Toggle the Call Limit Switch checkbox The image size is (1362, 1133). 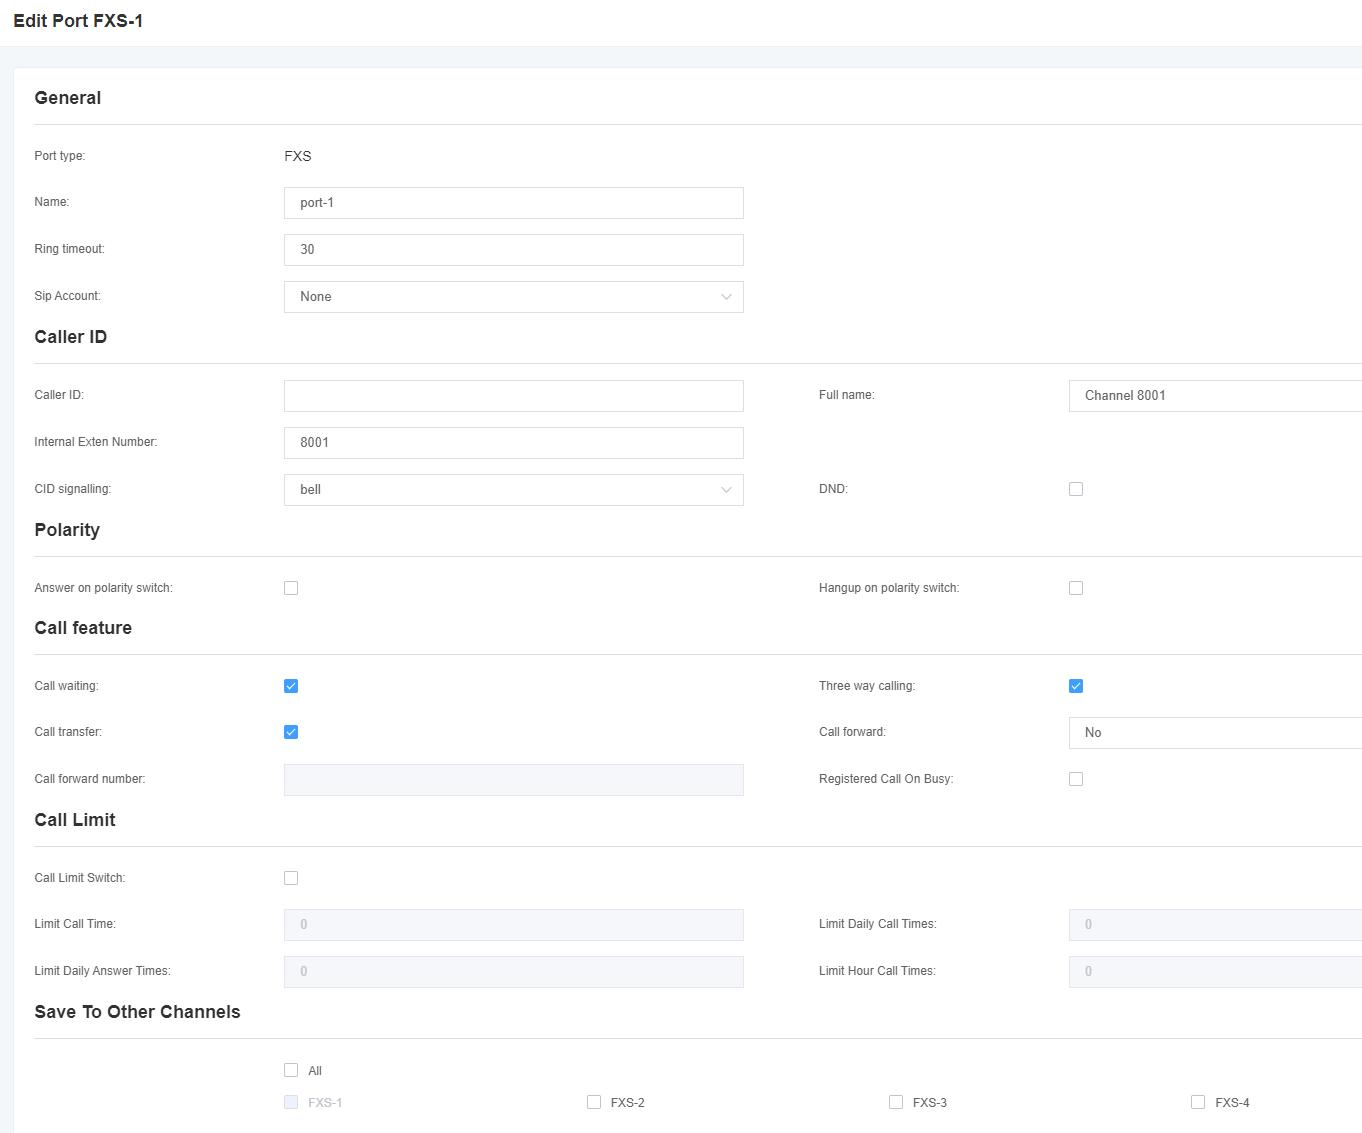(291, 878)
